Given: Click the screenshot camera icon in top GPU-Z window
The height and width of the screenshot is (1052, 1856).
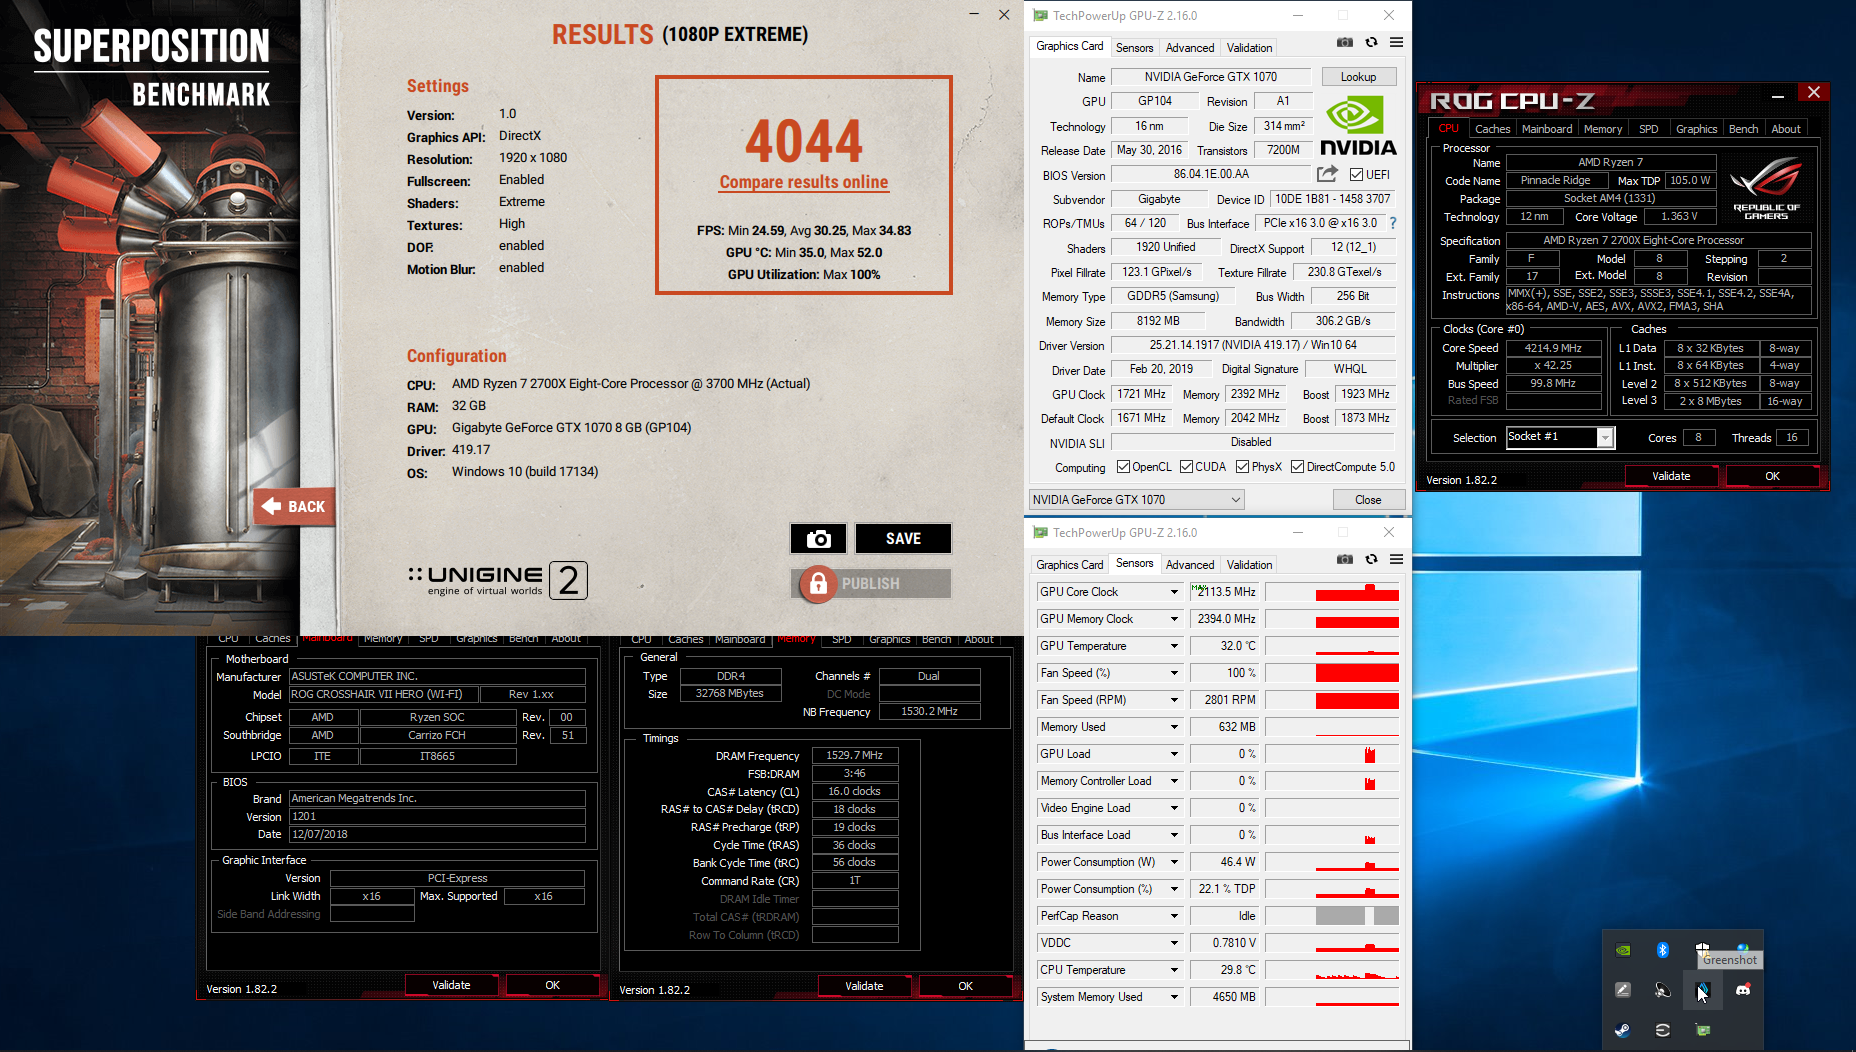Looking at the screenshot, I should pyautogui.click(x=1345, y=42).
